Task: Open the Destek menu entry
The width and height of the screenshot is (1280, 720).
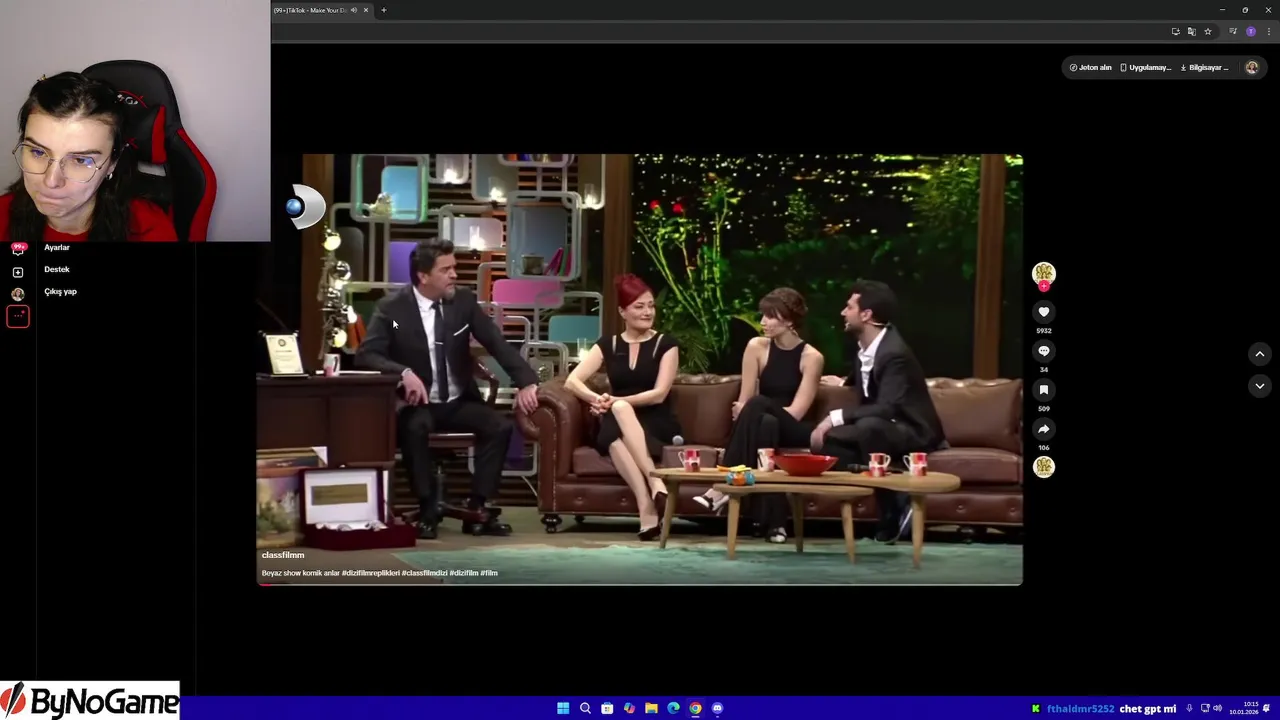Action: 57,269
